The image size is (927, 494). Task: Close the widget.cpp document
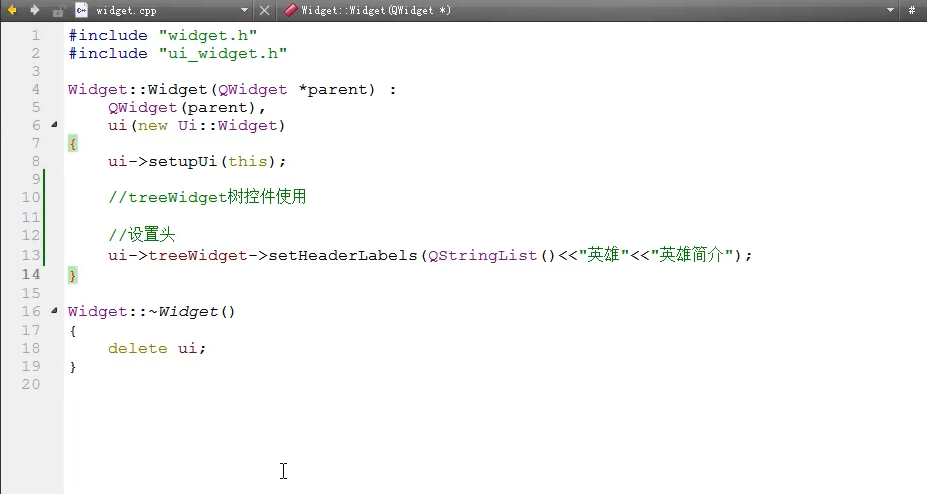click(x=265, y=10)
